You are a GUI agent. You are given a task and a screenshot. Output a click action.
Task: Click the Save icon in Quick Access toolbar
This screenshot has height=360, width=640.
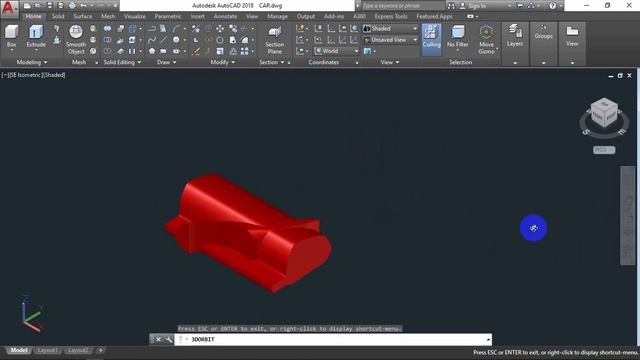pyautogui.click(x=49, y=6)
